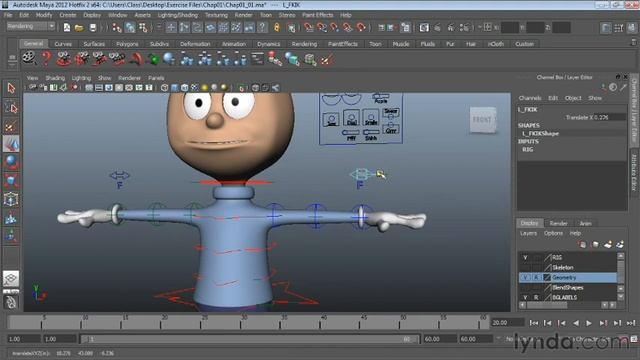Open Layers menu in Layer Editor
The height and width of the screenshot is (360, 640).
[529, 233]
